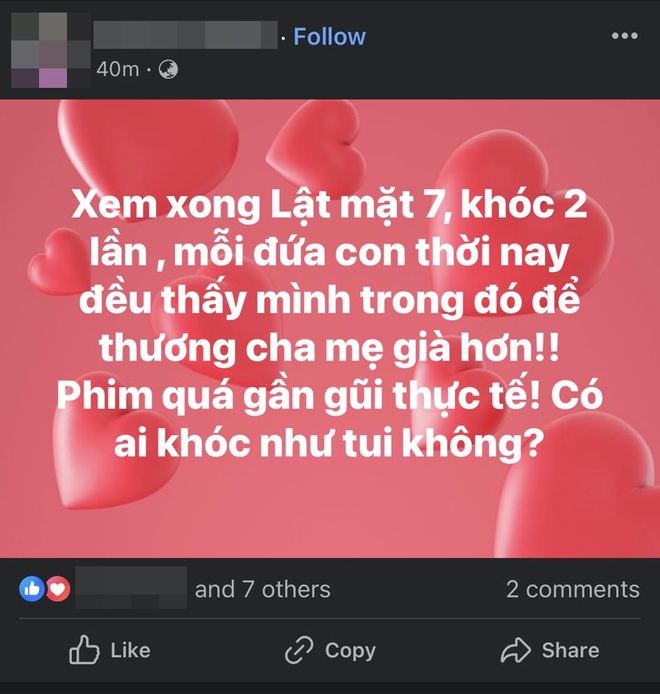Viewport: 660px width, 694px height.
Task: Click the blue like reaction badge
Action: 31,589
